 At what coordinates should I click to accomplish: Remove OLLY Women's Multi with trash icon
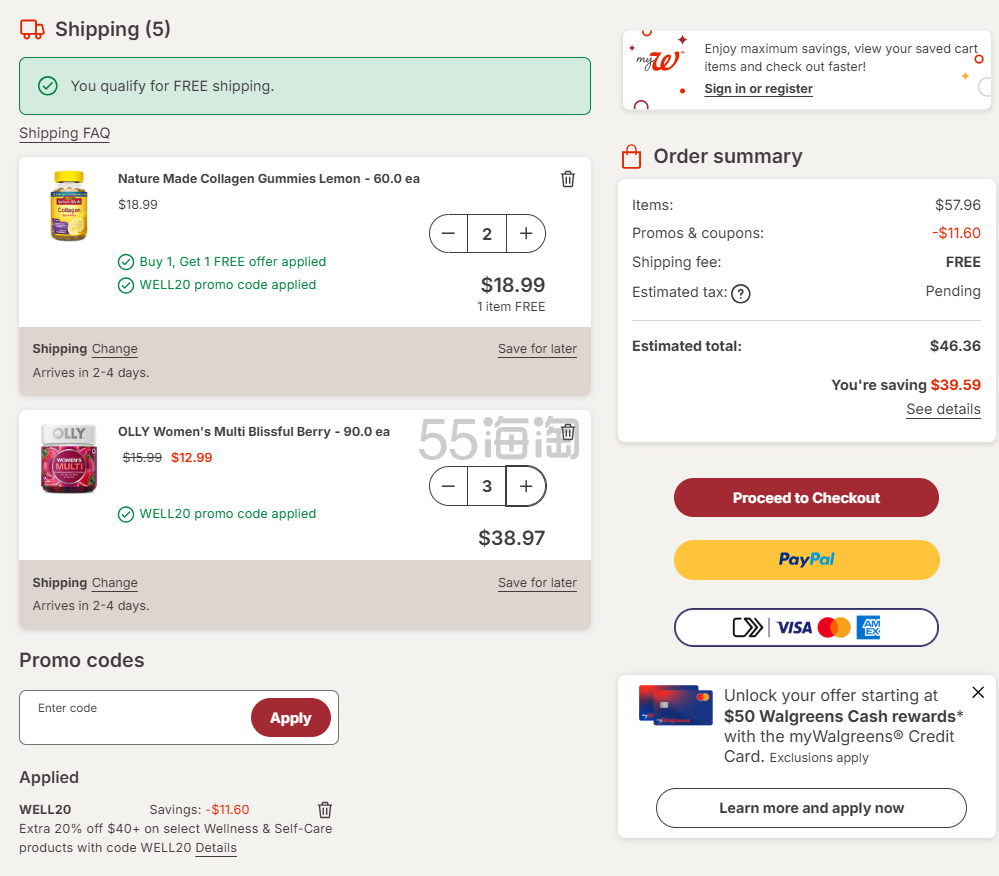click(568, 432)
